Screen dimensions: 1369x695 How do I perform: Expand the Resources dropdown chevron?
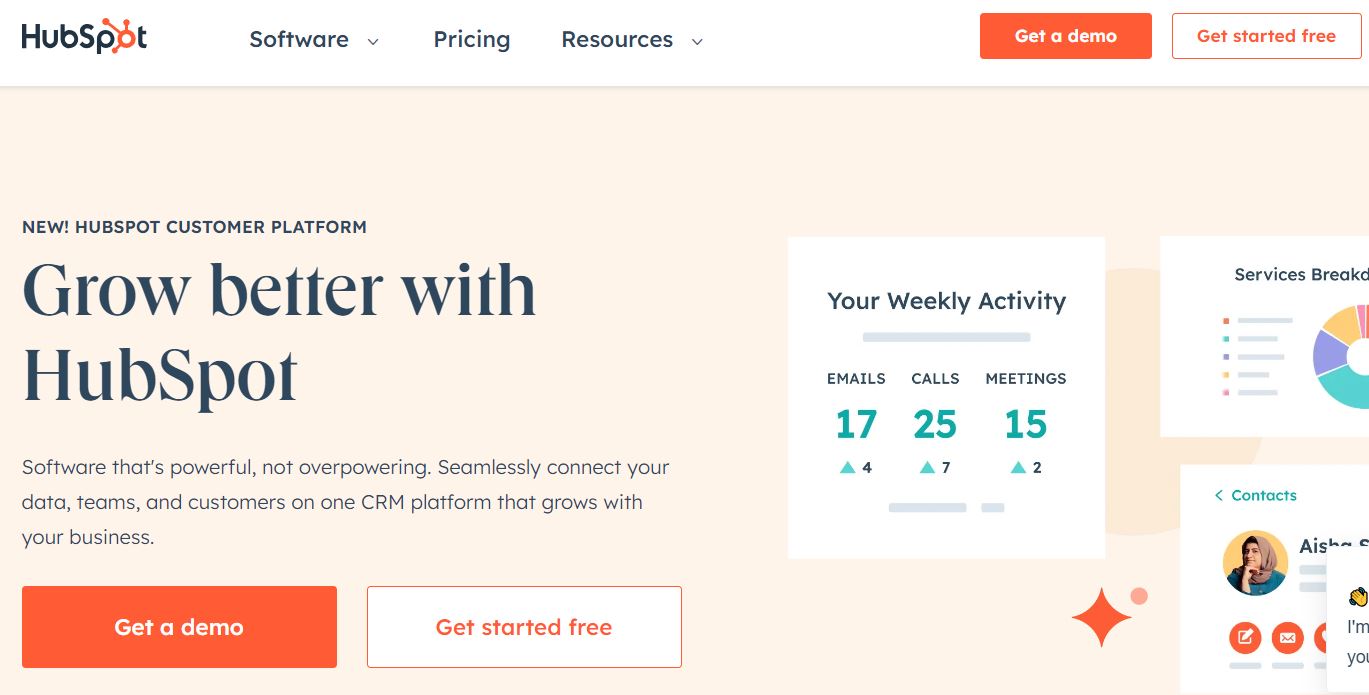(x=697, y=41)
